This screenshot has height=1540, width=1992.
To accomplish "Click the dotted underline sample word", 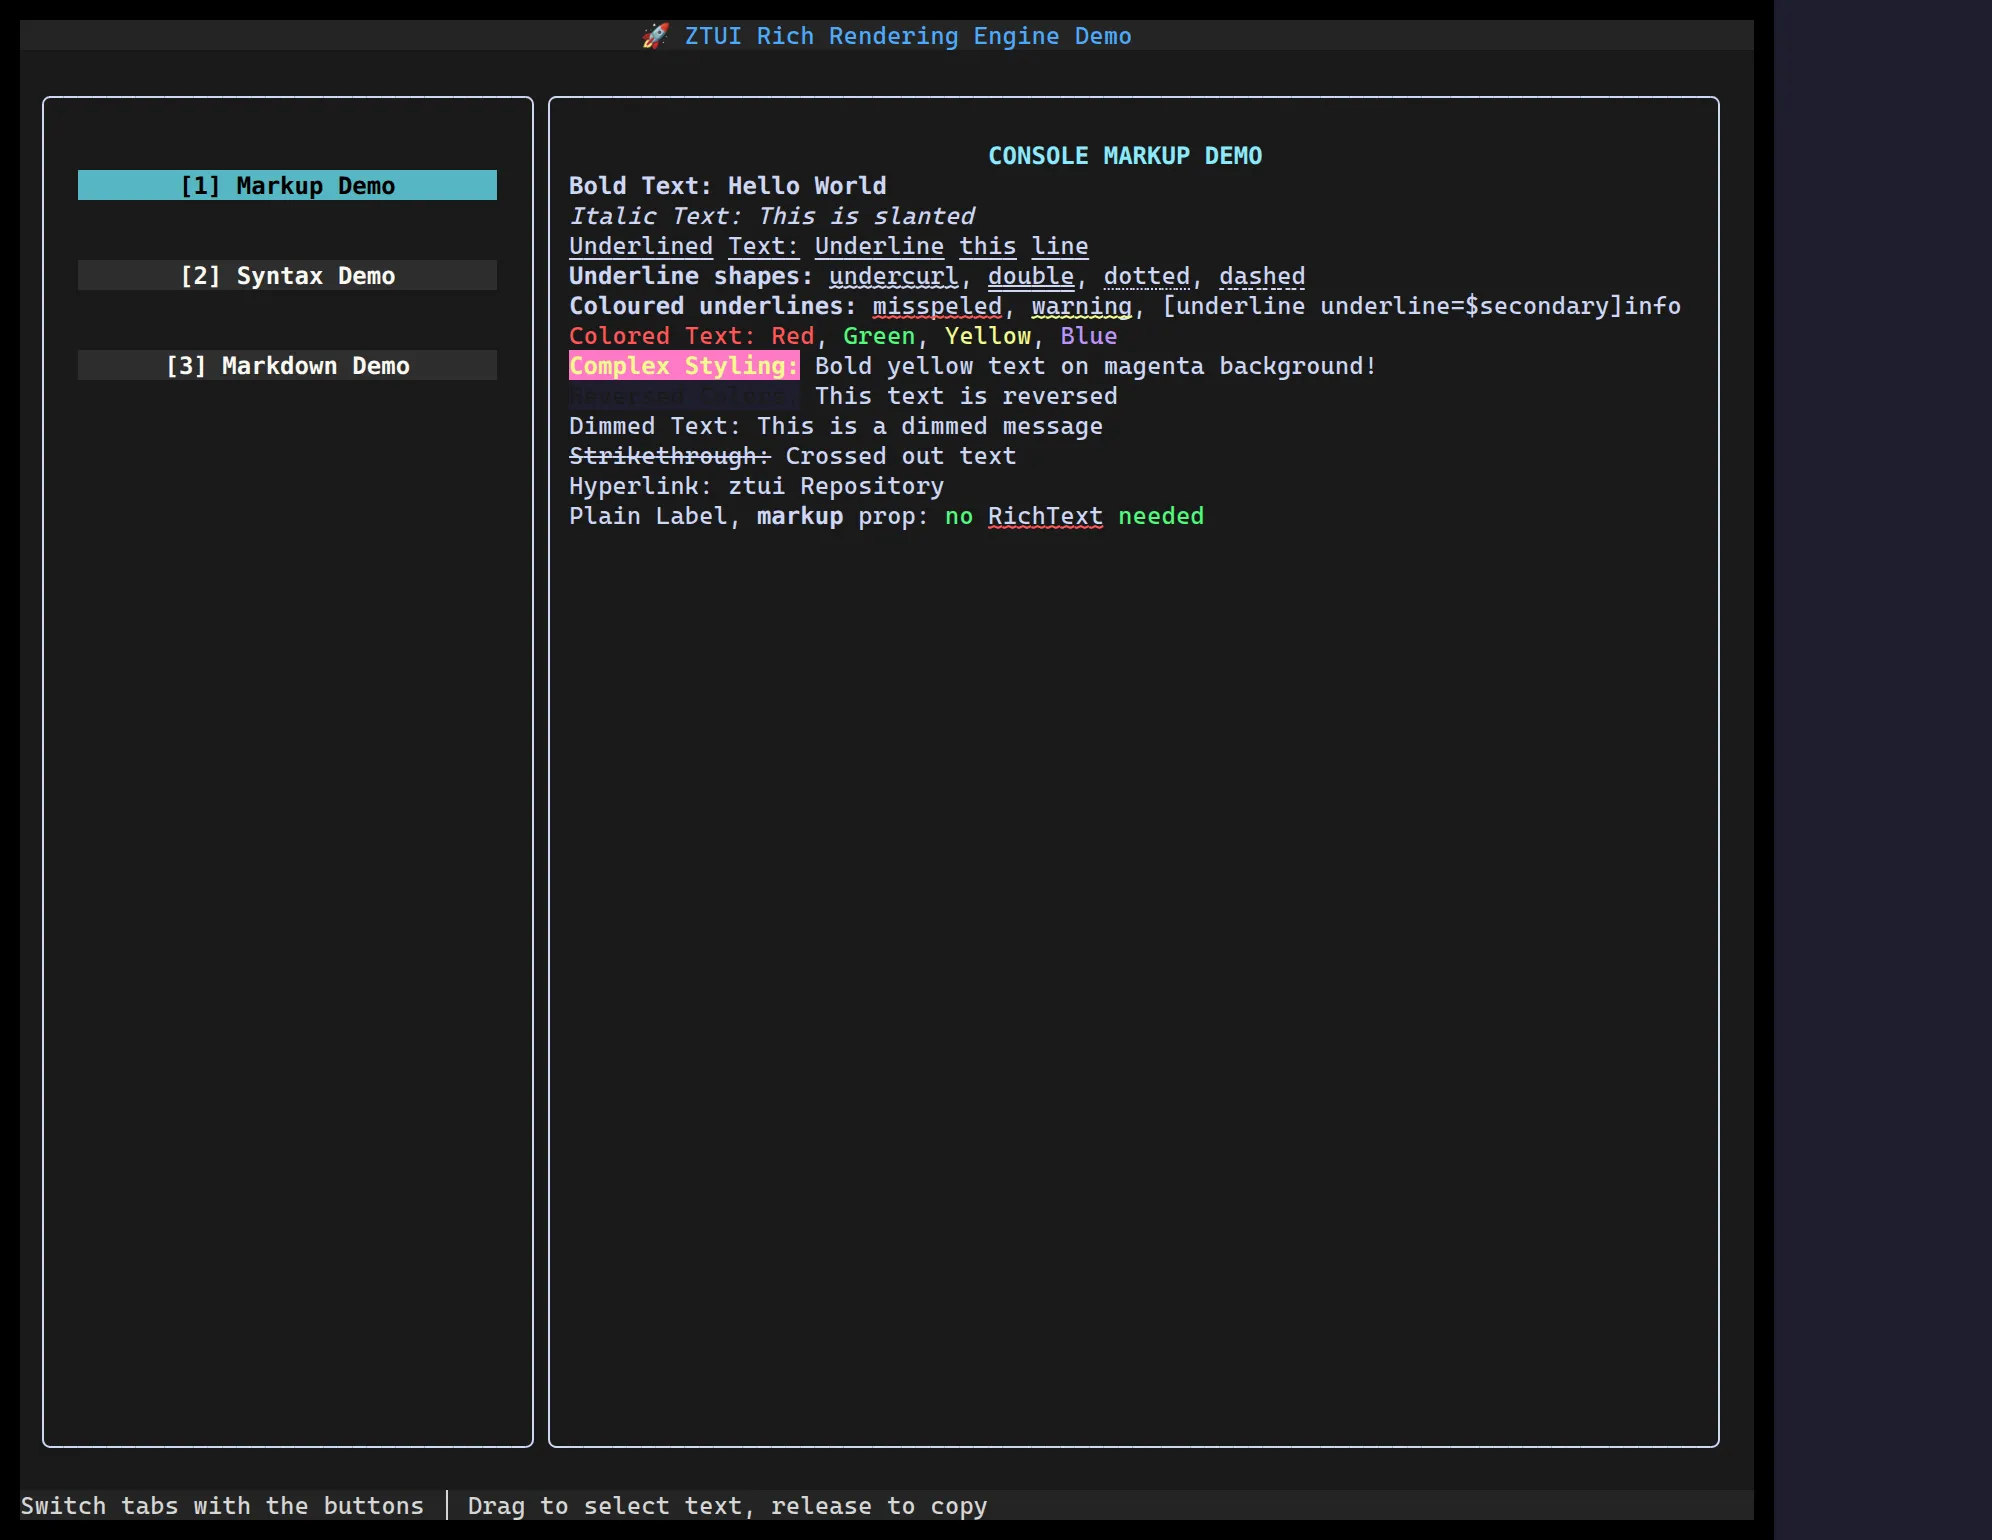I will pyautogui.click(x=1147, y=276).
